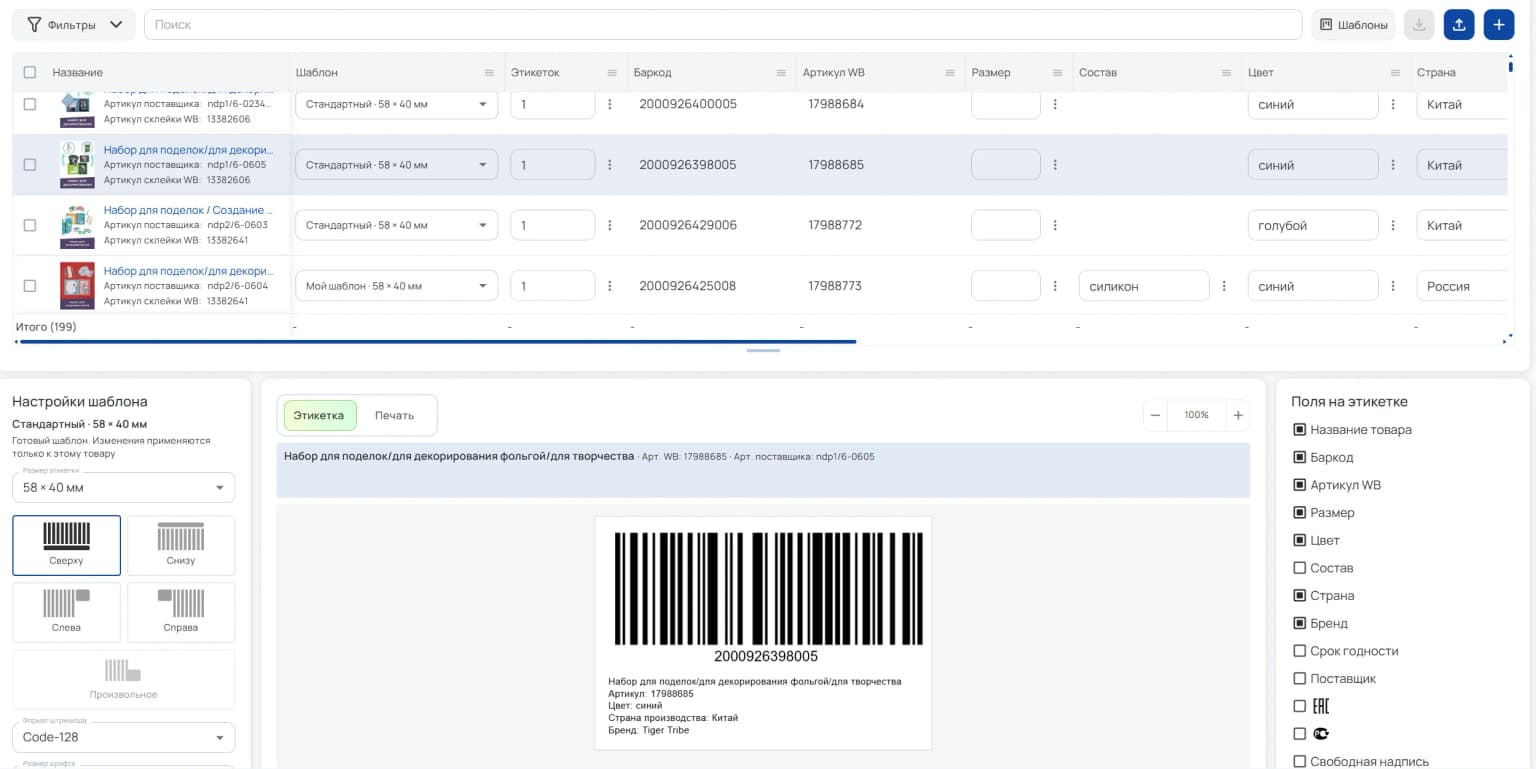
Task: Open column menu for Цвет header
Action: coord(1395,73)
